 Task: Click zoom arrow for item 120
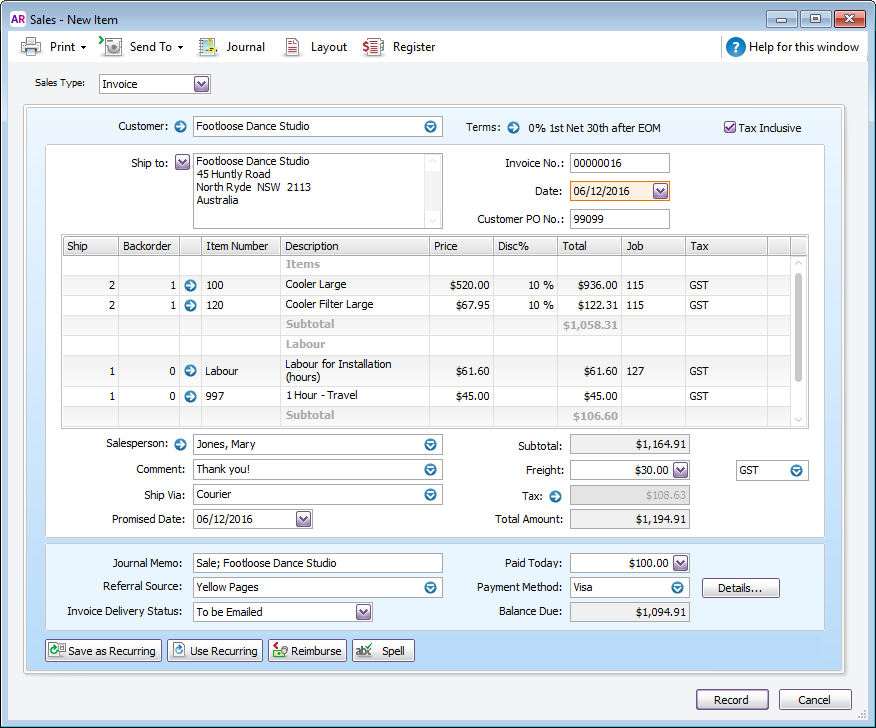pyautogui.click(x=191, y=306)
